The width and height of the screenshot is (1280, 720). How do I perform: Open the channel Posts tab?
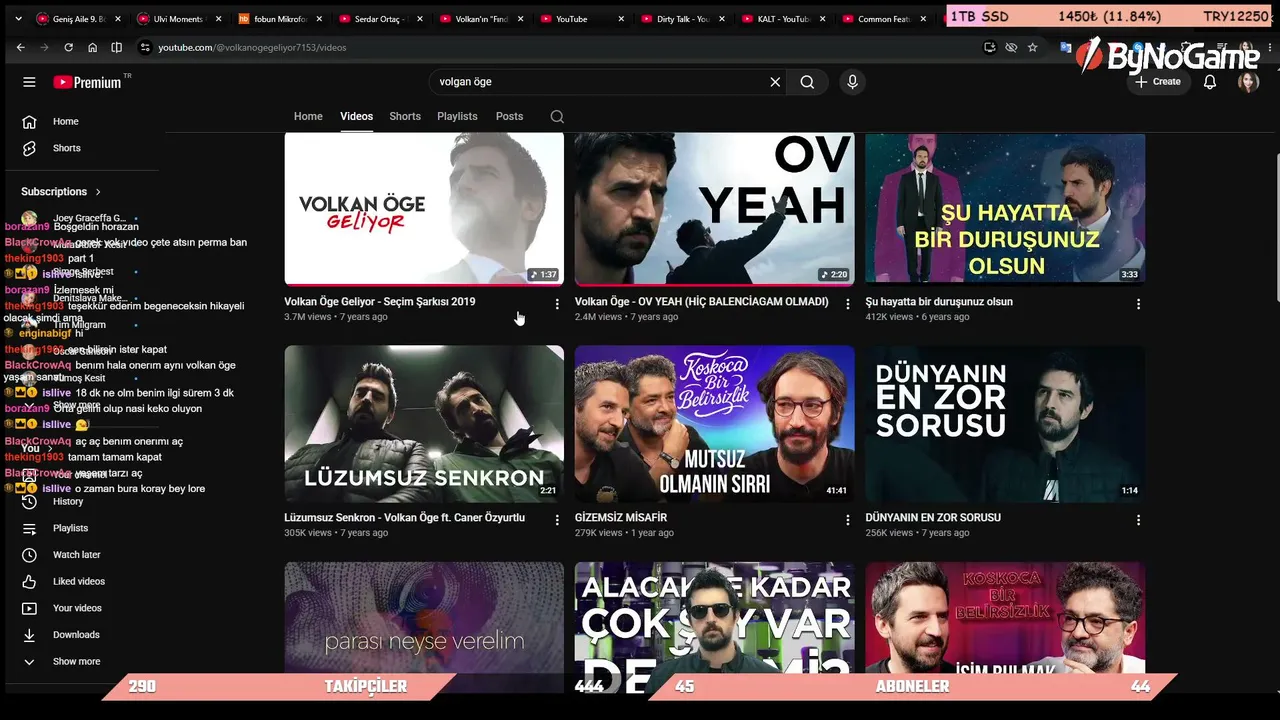click(x=509, y=116)
